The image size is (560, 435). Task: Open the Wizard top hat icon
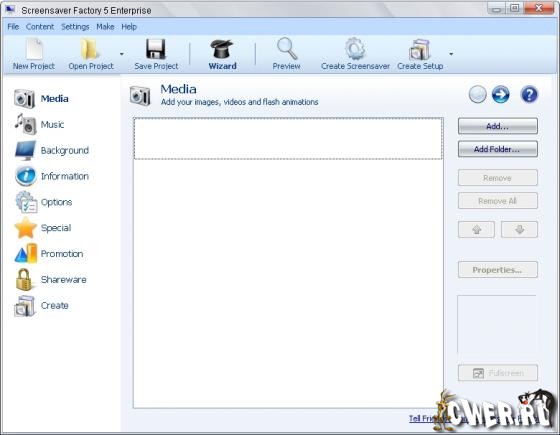coord(222,49)
